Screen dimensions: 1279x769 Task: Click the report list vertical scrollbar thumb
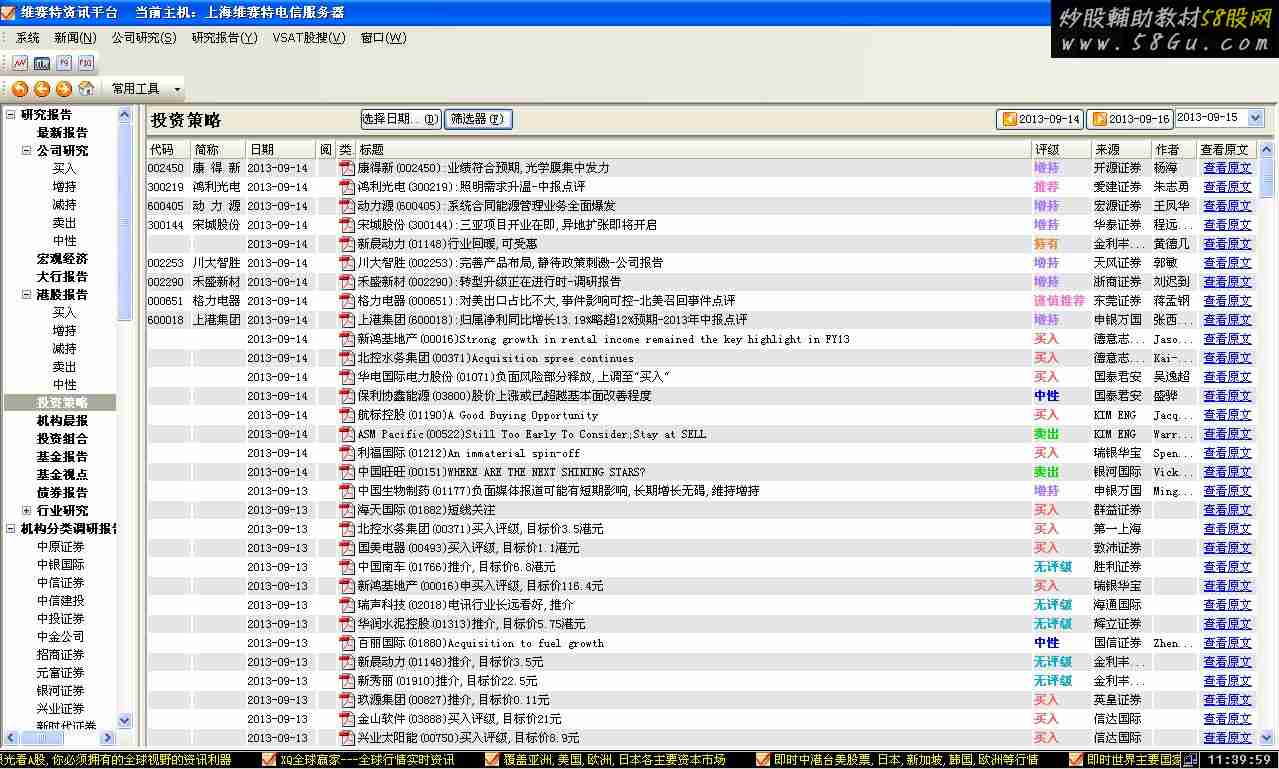(x=1268, y=179)
